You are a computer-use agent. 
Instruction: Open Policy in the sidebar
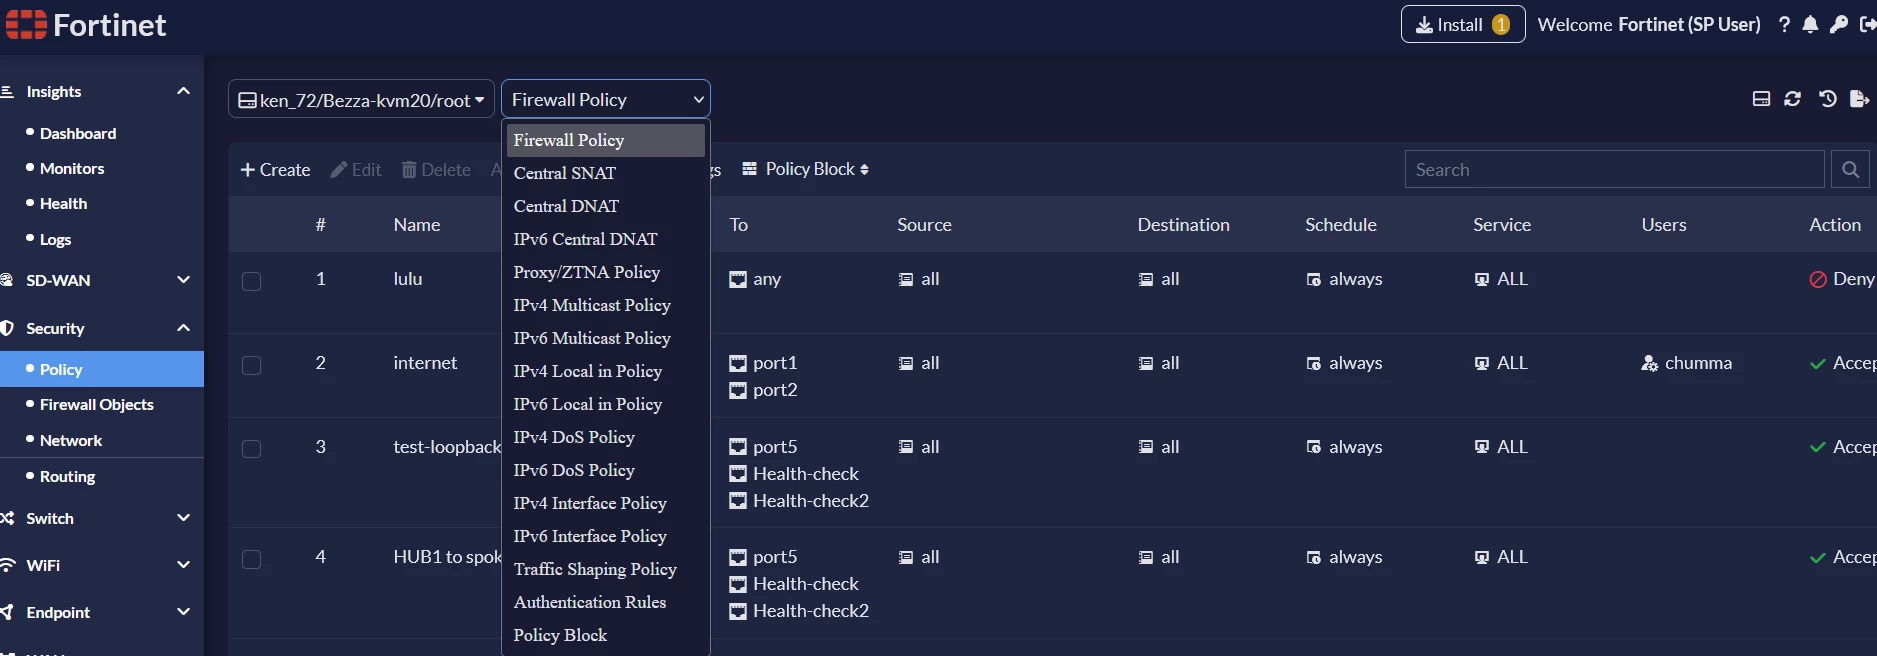102,369
